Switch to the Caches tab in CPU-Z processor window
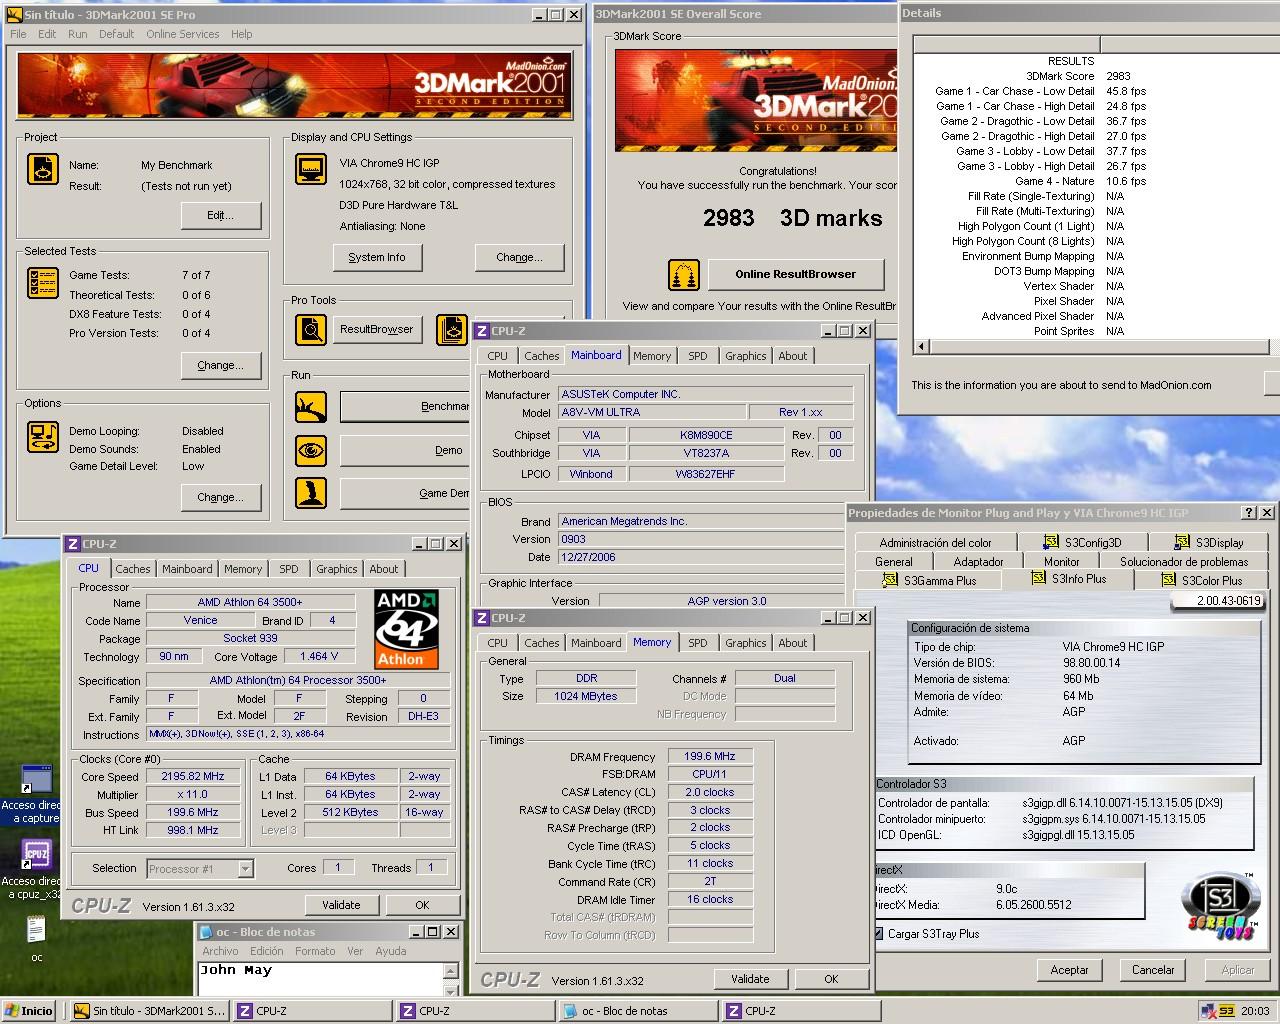The height and width of the screenshot is (1024, 1280). (x=132, y=569)
